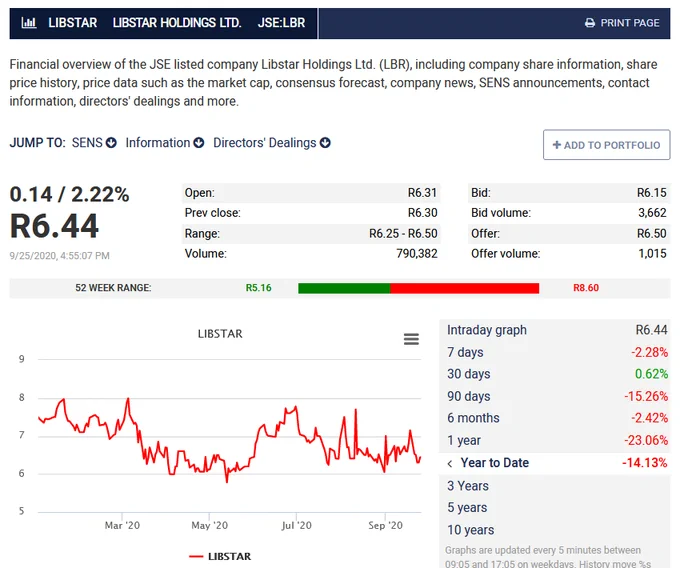Click the 0.14 / 2.22% change value

pos(69,194)
